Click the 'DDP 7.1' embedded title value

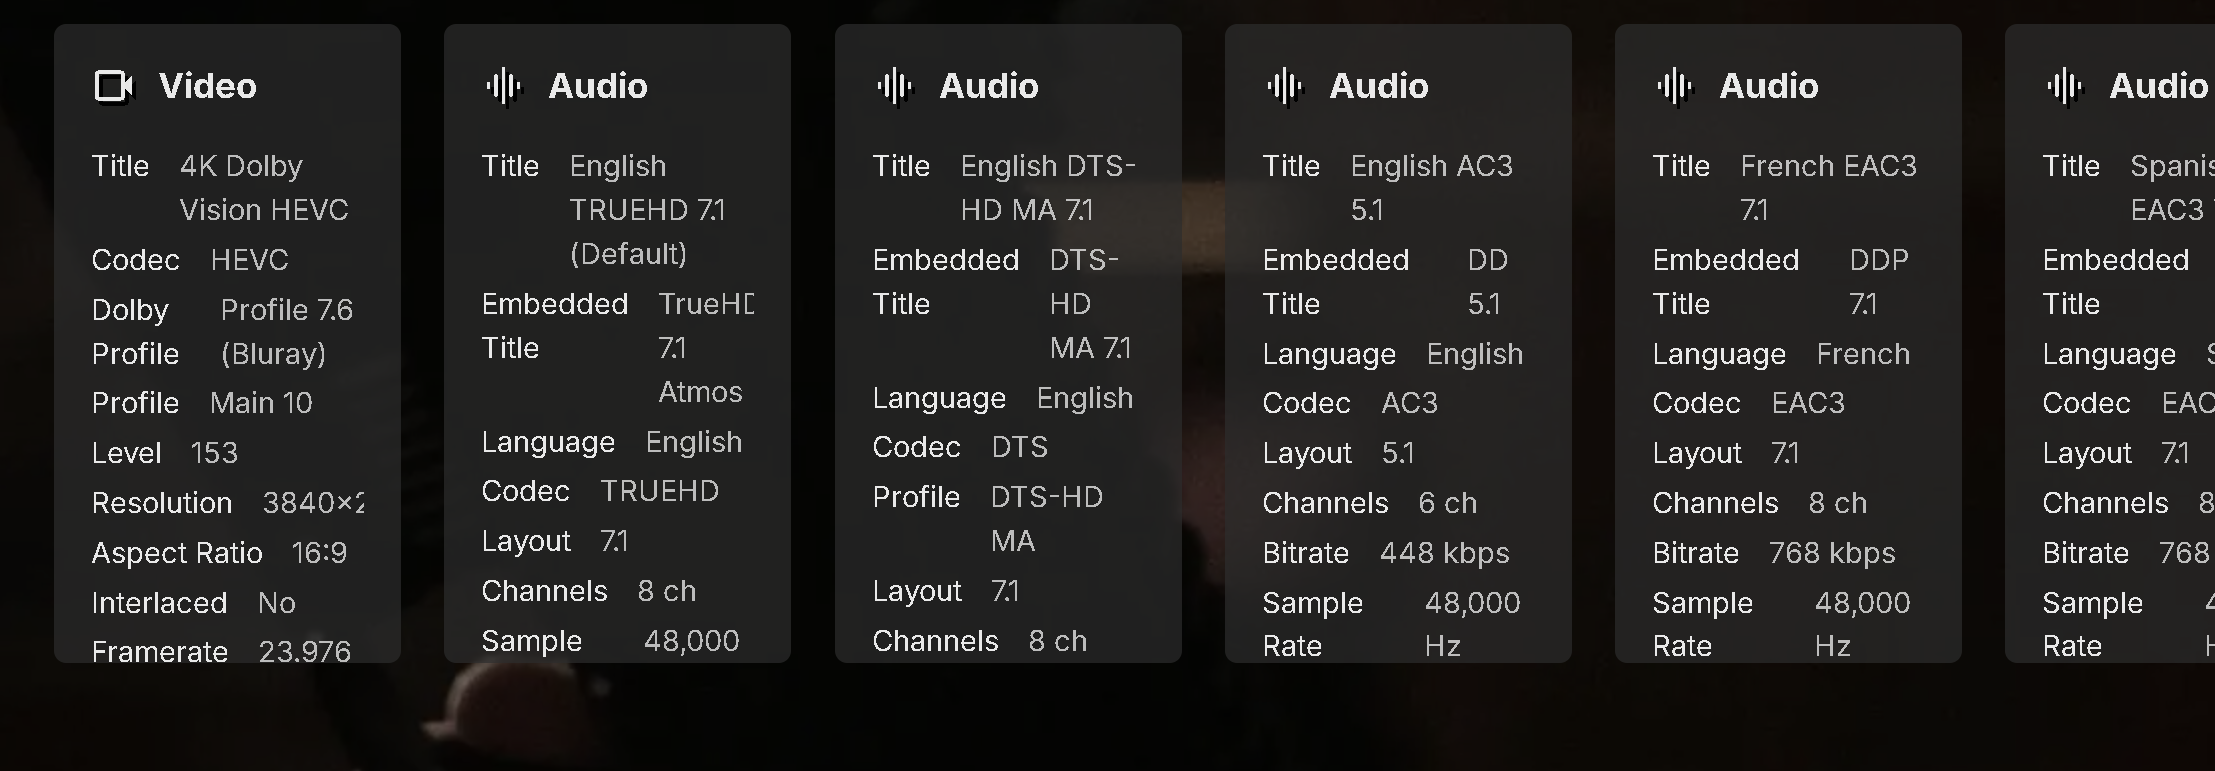(1878, 282)
